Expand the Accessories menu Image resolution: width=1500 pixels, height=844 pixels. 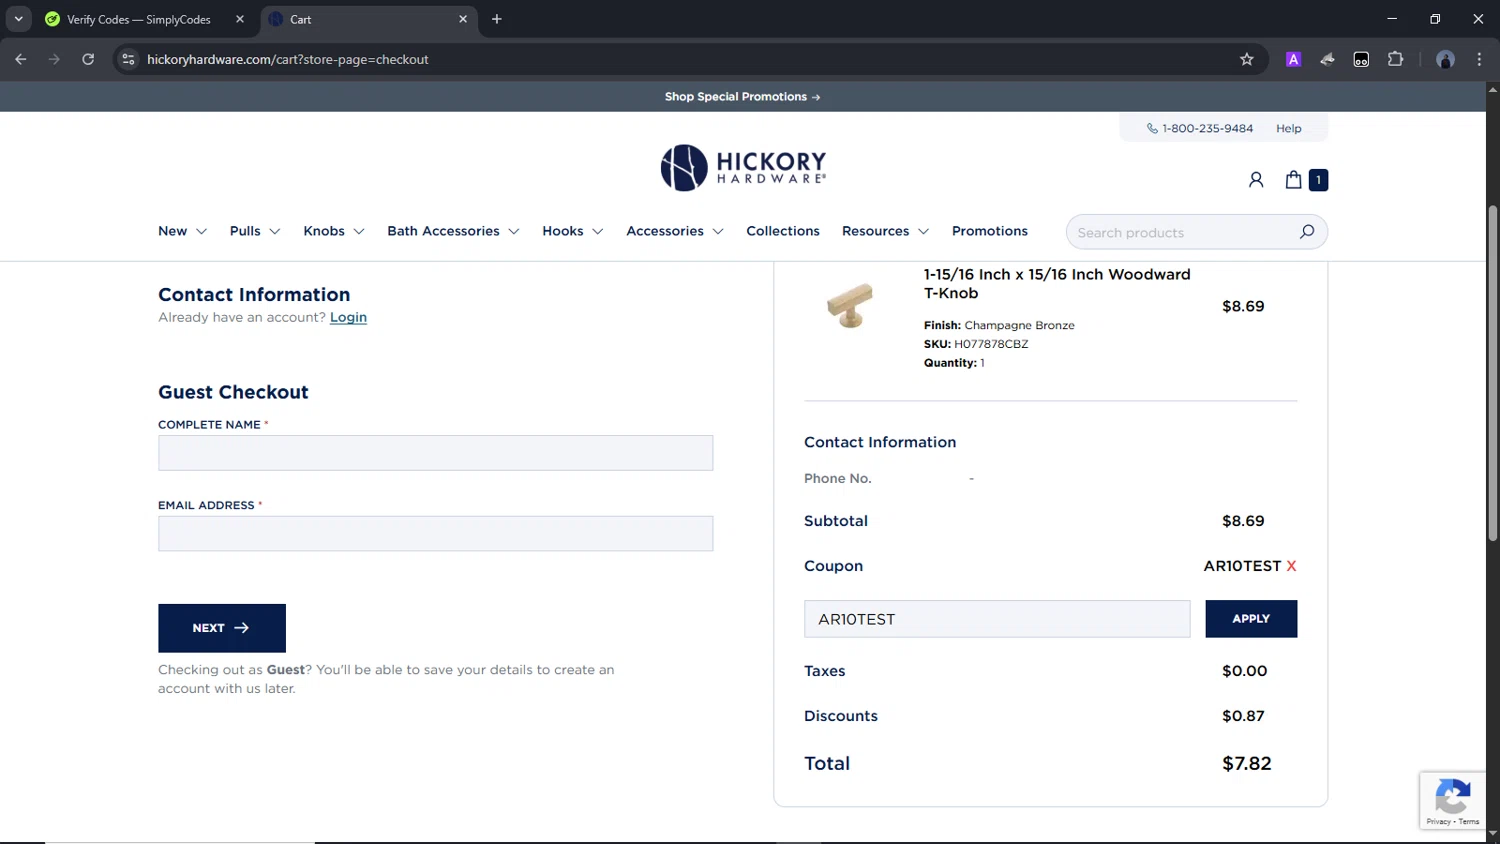coord(675,231)
